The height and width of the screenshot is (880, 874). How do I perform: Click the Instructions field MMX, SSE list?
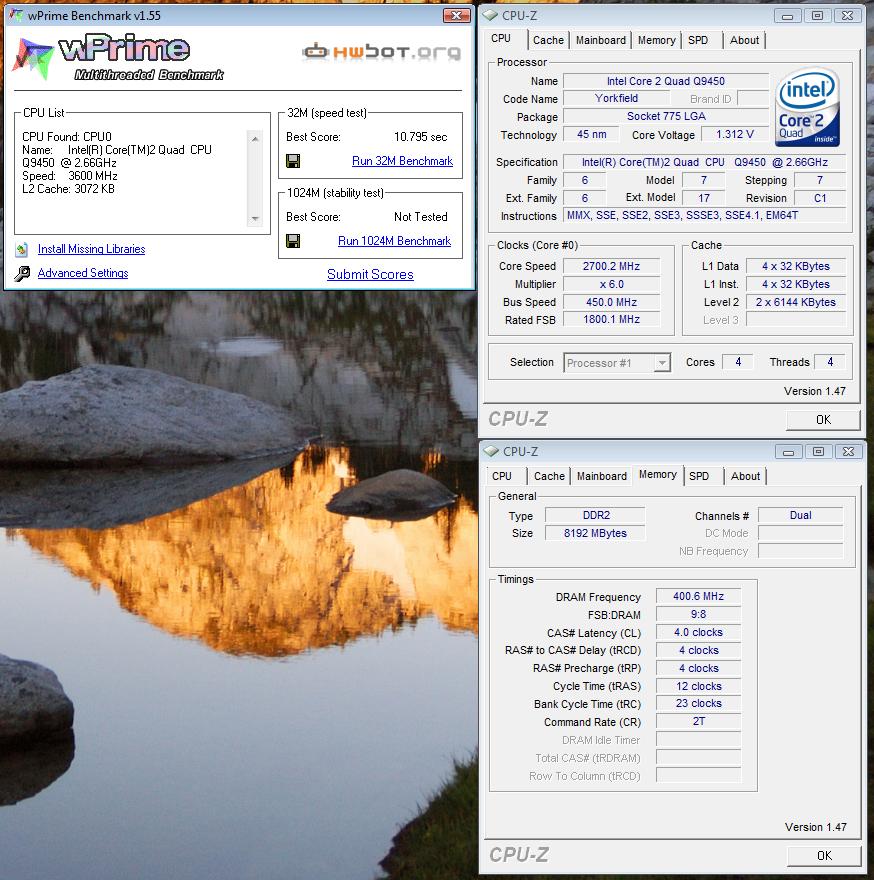point(704,216)
